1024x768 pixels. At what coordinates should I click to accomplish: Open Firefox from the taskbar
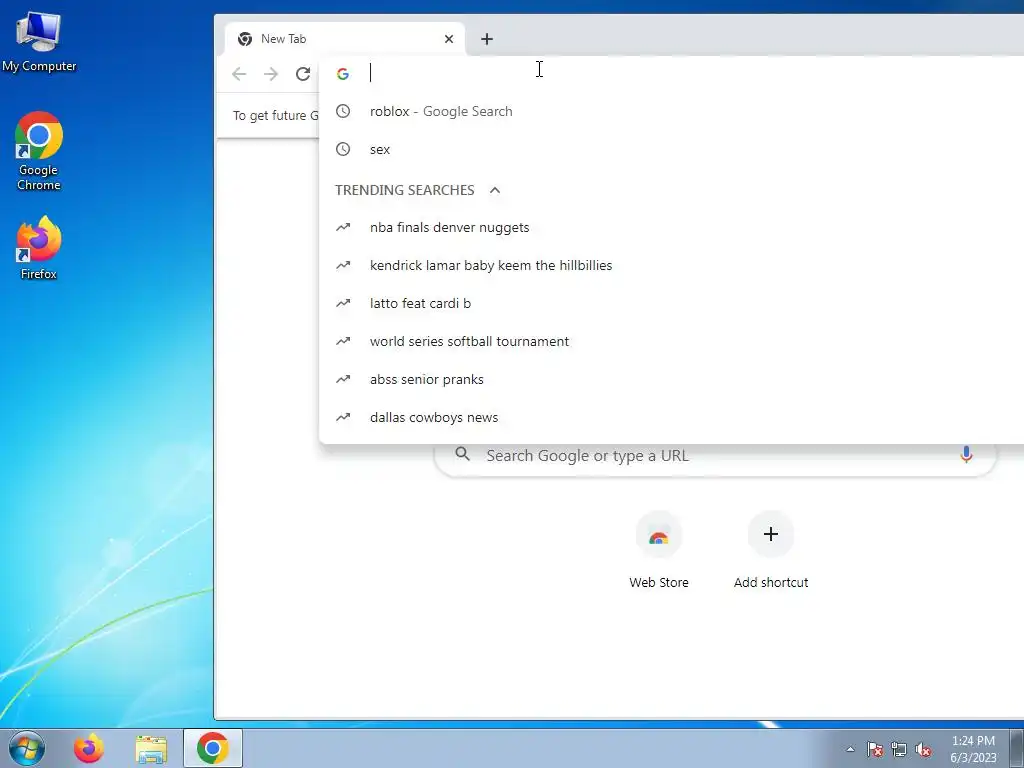coord(89,748)
